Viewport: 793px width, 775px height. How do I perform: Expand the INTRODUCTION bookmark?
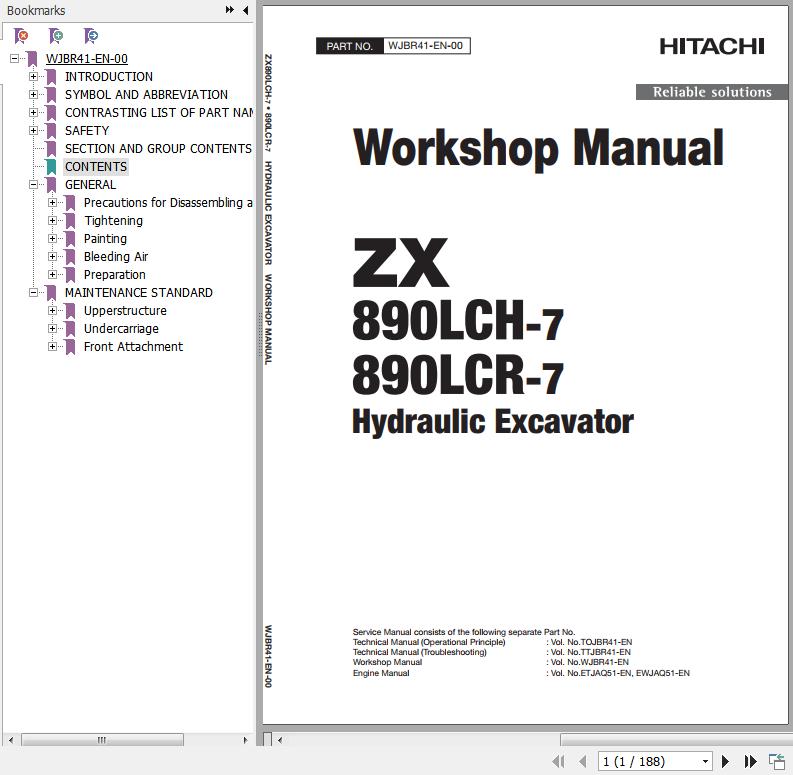[33, 77]
